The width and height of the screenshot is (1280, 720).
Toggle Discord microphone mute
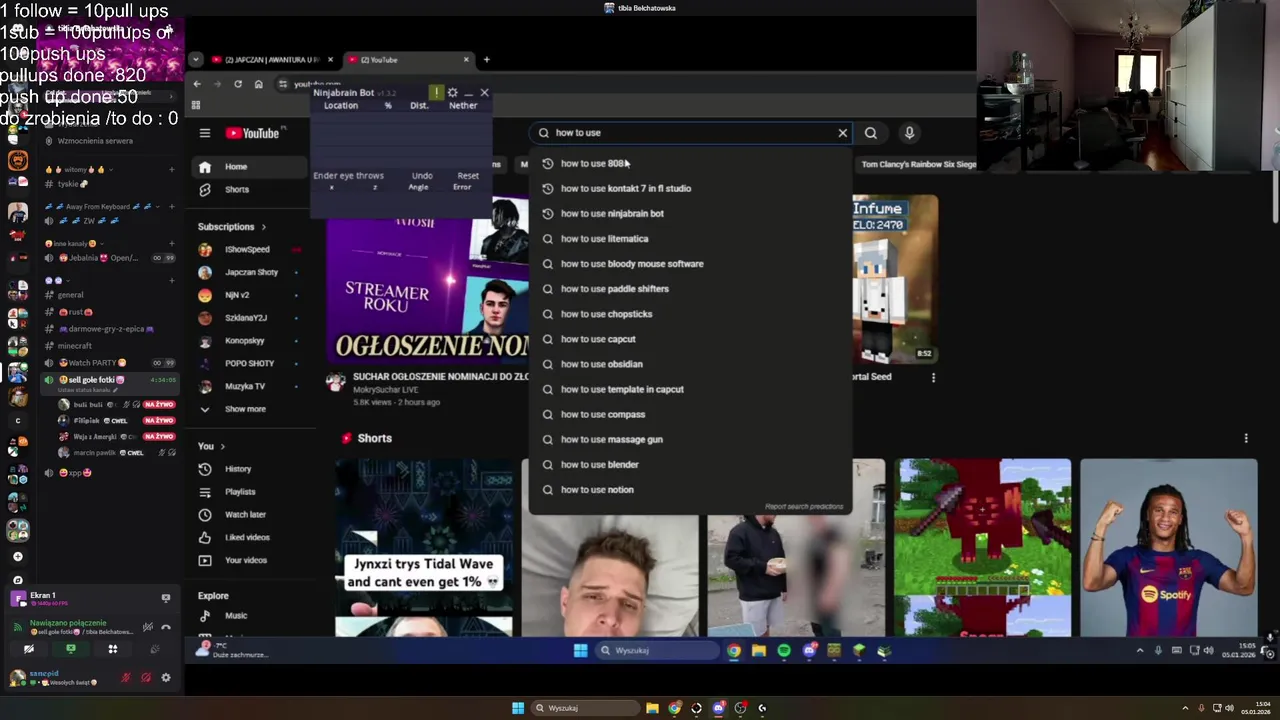(x=126, y=678)
